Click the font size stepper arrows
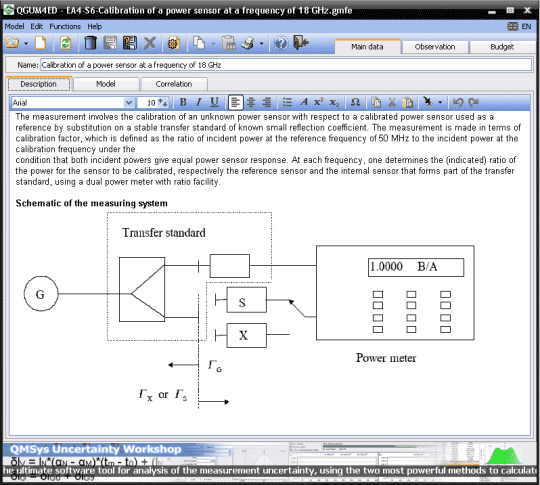 pos(163,103)
